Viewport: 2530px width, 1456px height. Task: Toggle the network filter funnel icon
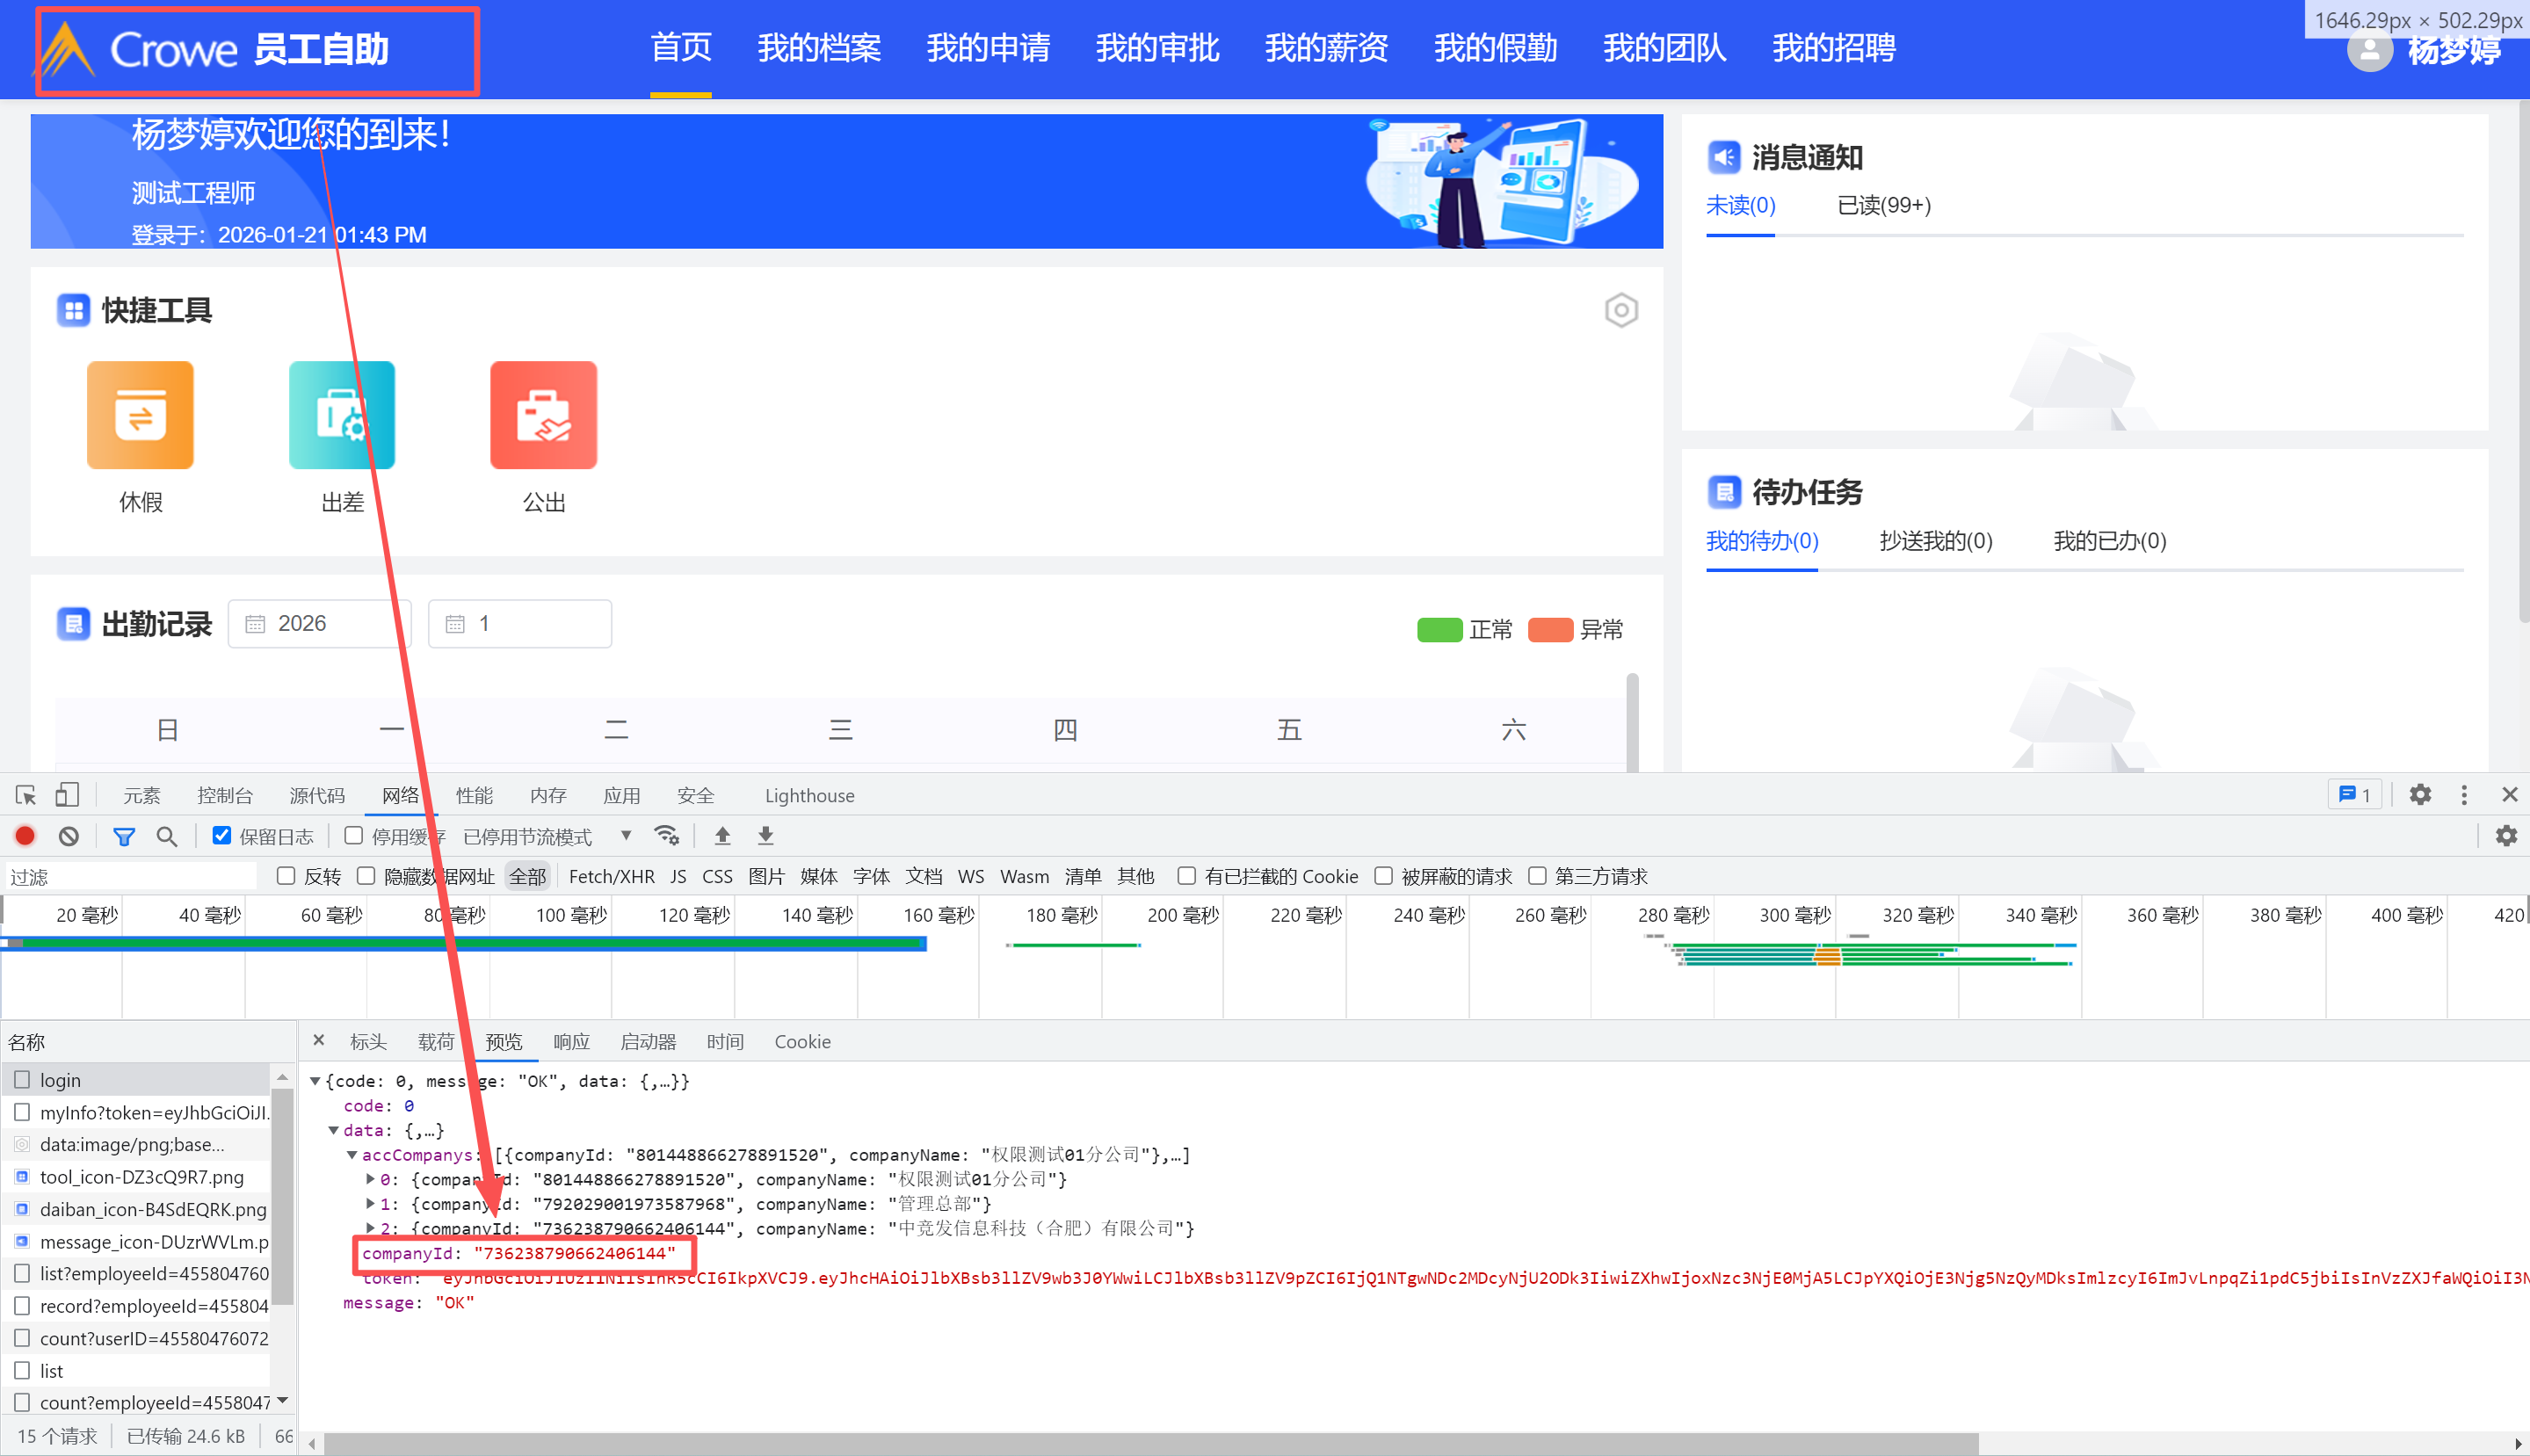(x=124, y=836)
